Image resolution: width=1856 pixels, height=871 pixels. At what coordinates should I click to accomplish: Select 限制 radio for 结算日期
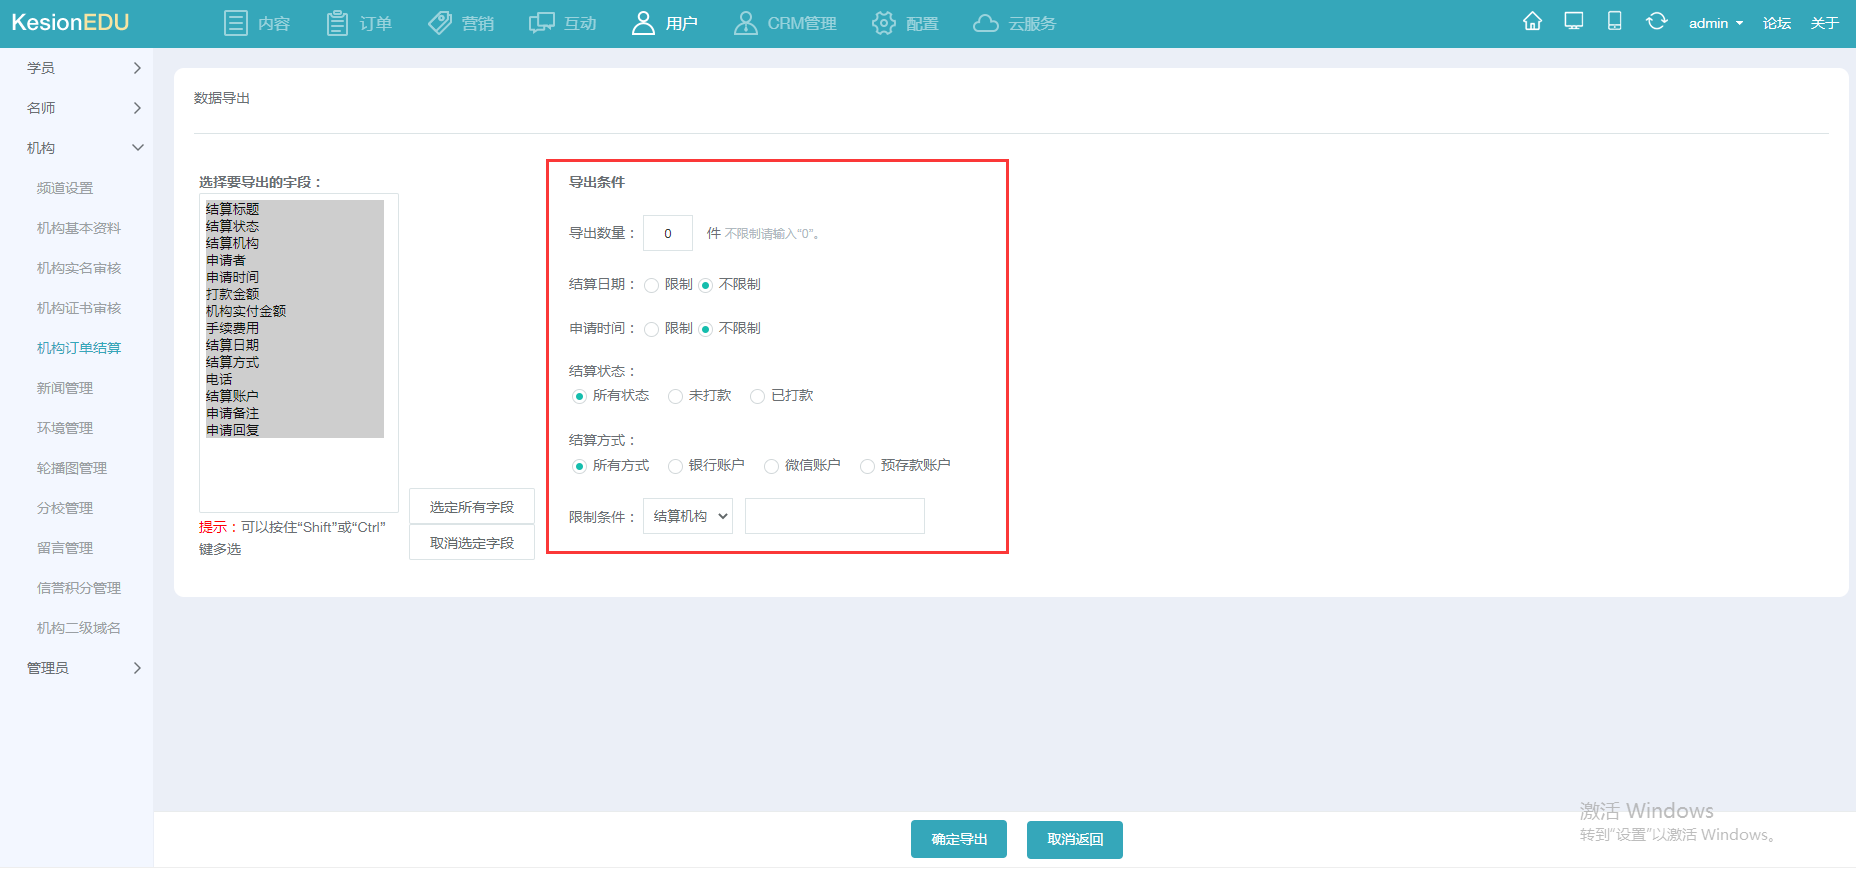[652, 285]
